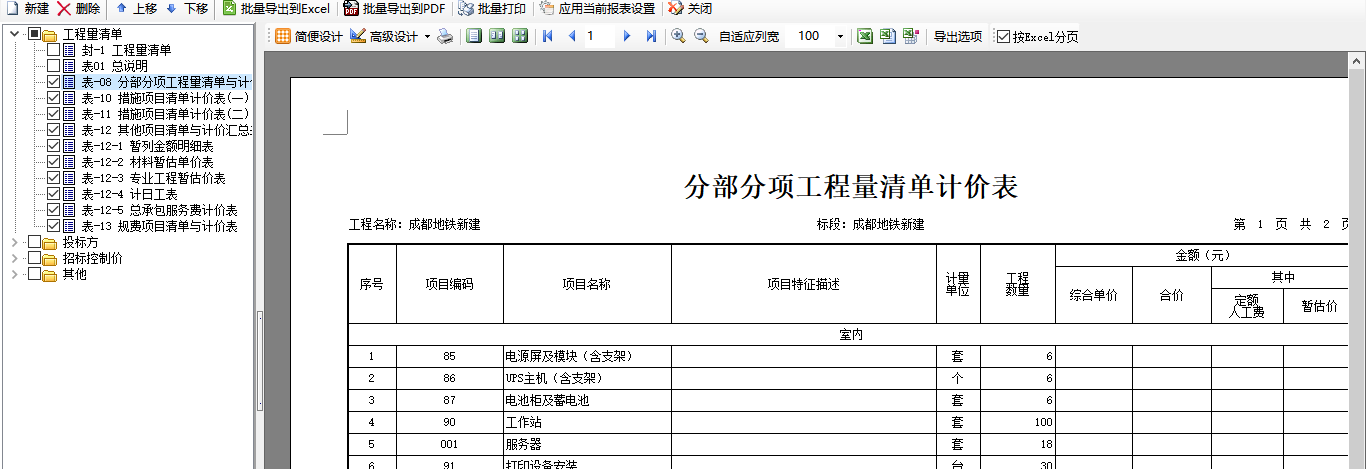The width and height of the screenshot is (1366, 469).
Task: Select 封-1 工程量清单 tree item
Action: tap(126, 50)
